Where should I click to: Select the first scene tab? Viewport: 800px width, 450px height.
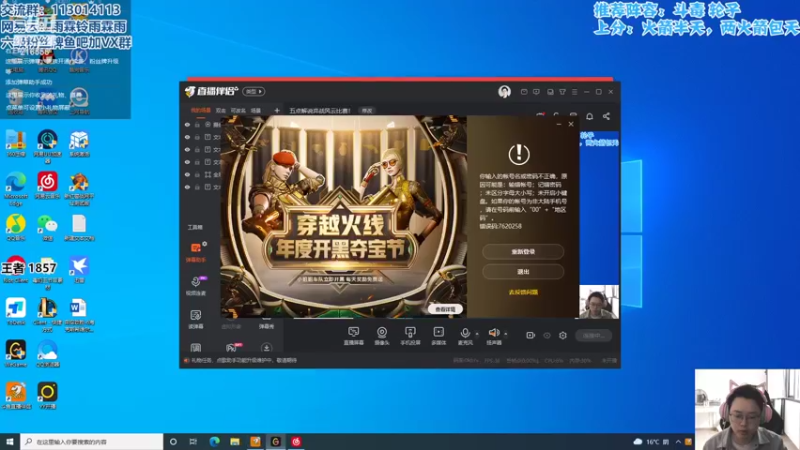(x=201, y=110)
